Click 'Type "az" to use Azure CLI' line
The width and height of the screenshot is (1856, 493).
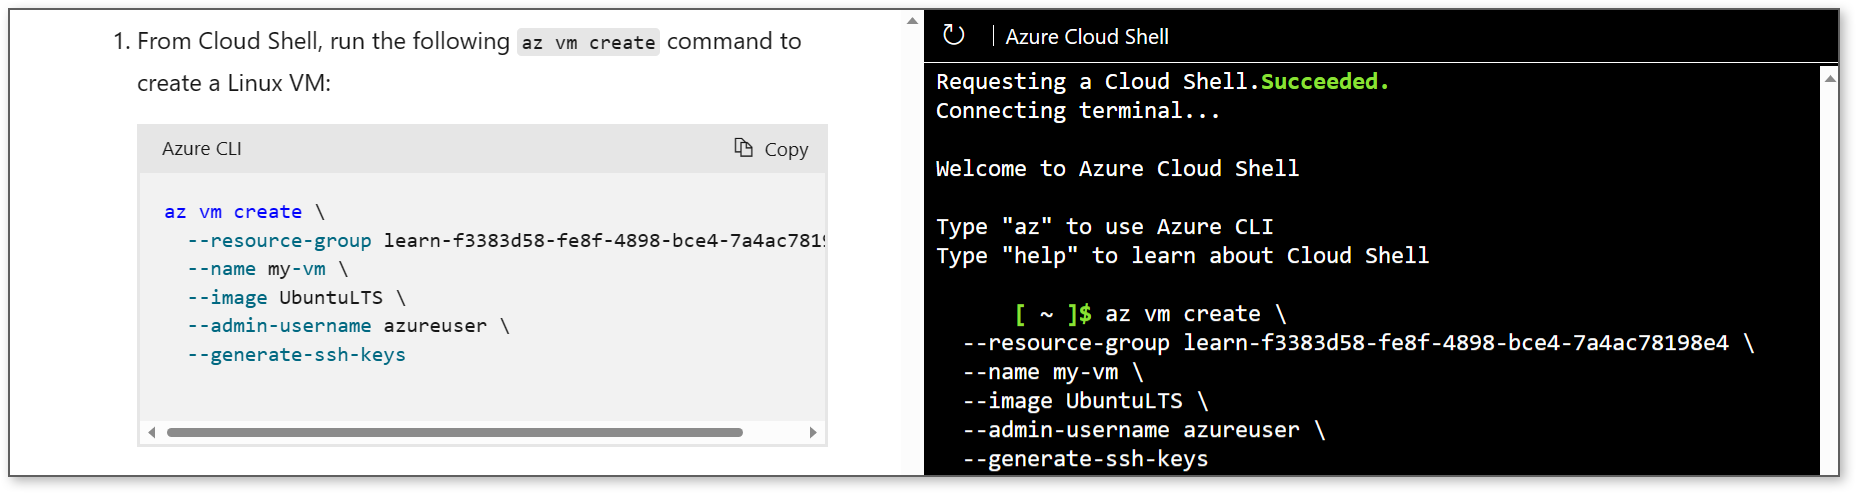coord(1104,227)
